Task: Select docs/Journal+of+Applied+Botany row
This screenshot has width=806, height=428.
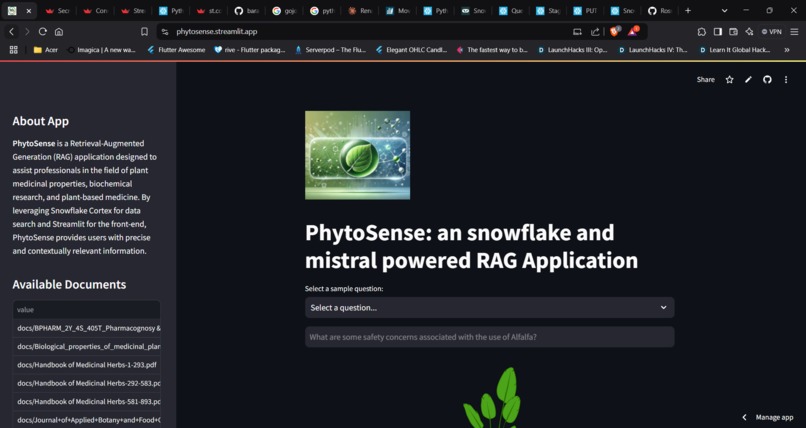Action: (x=86, y=420)
